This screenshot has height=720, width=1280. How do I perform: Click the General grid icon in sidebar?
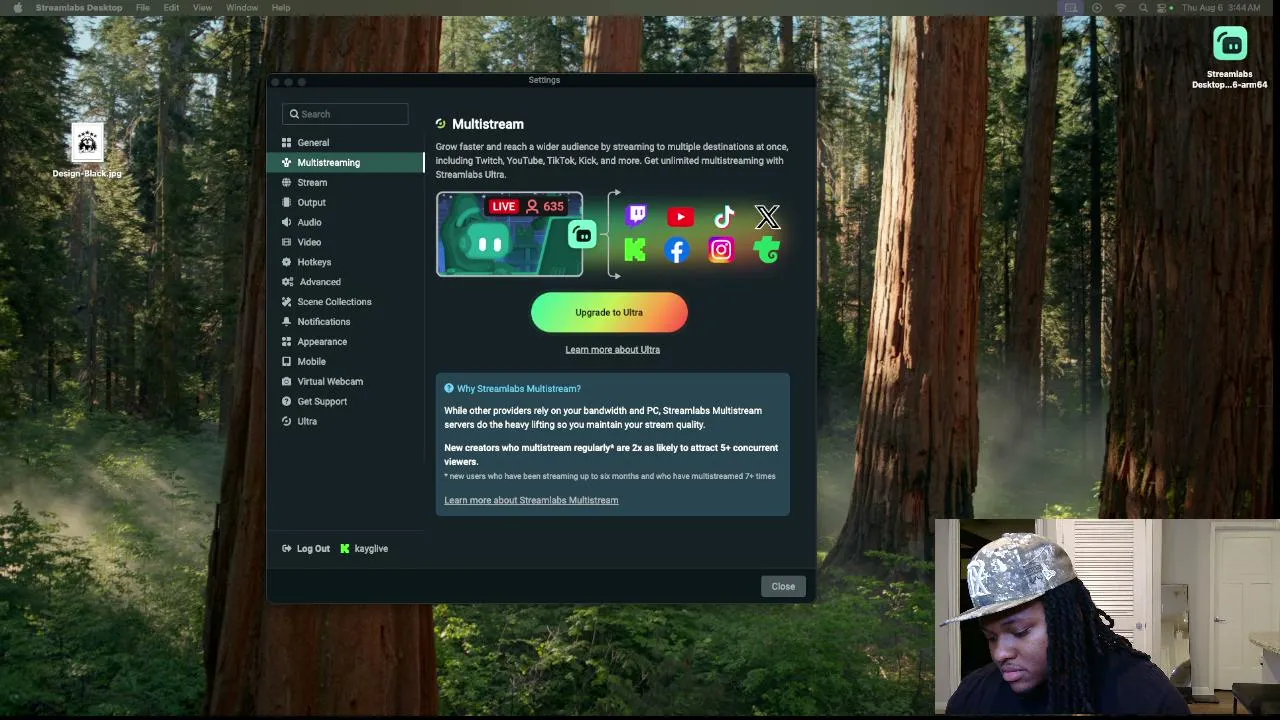(x=287, y=143)
